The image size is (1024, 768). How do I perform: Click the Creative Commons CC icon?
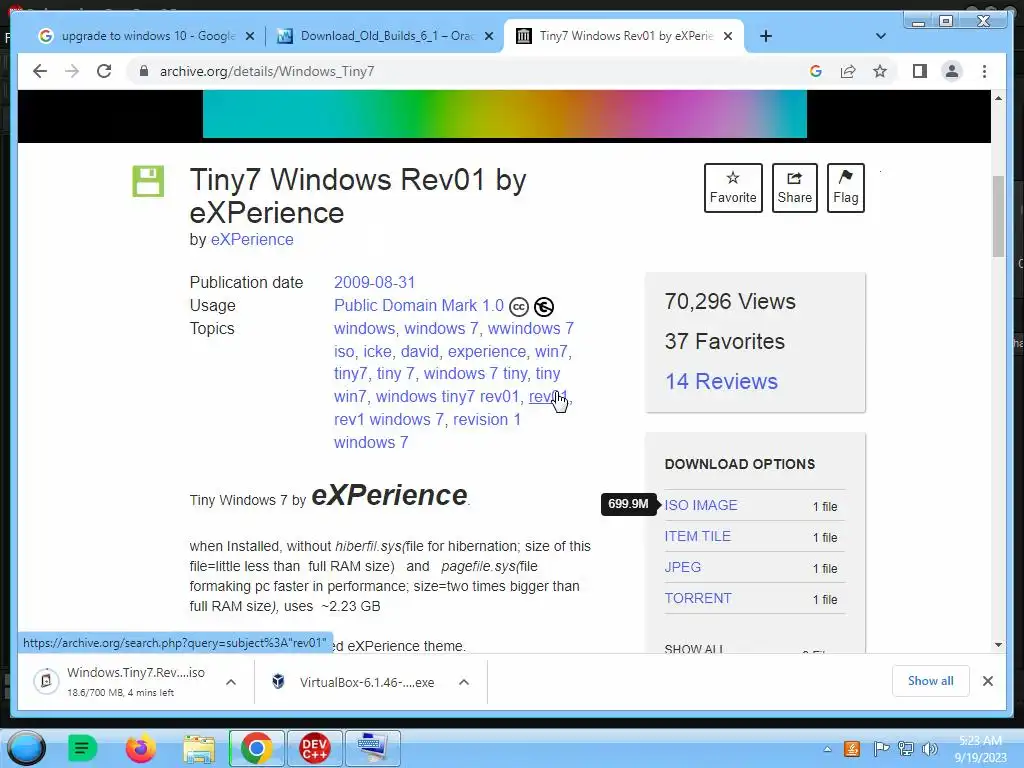click(x=519, y=306)
